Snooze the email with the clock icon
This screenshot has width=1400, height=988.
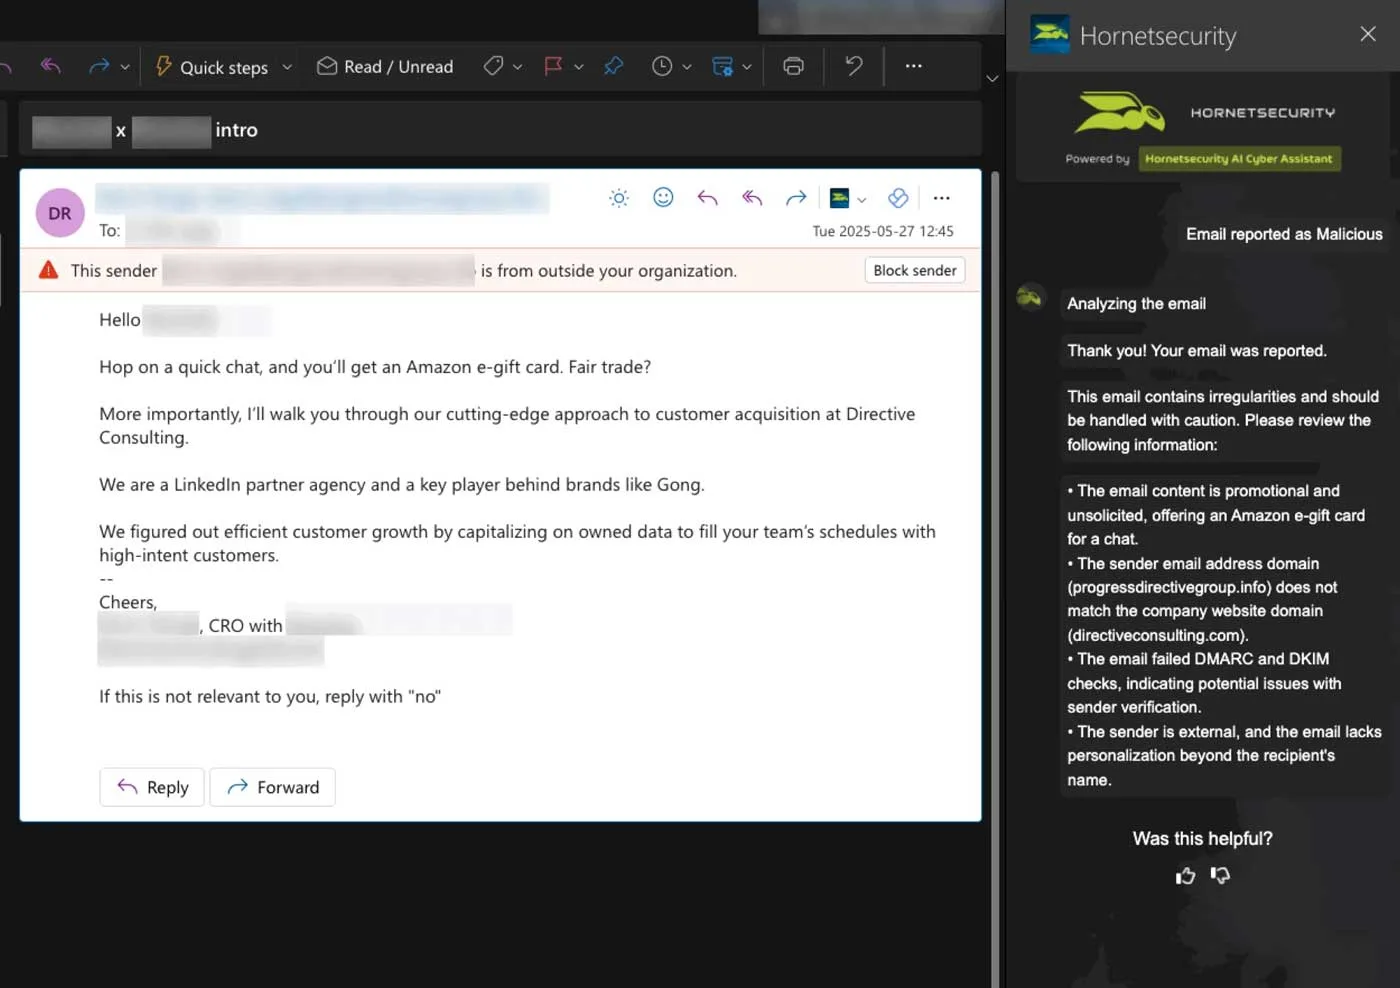coord(661,66)
